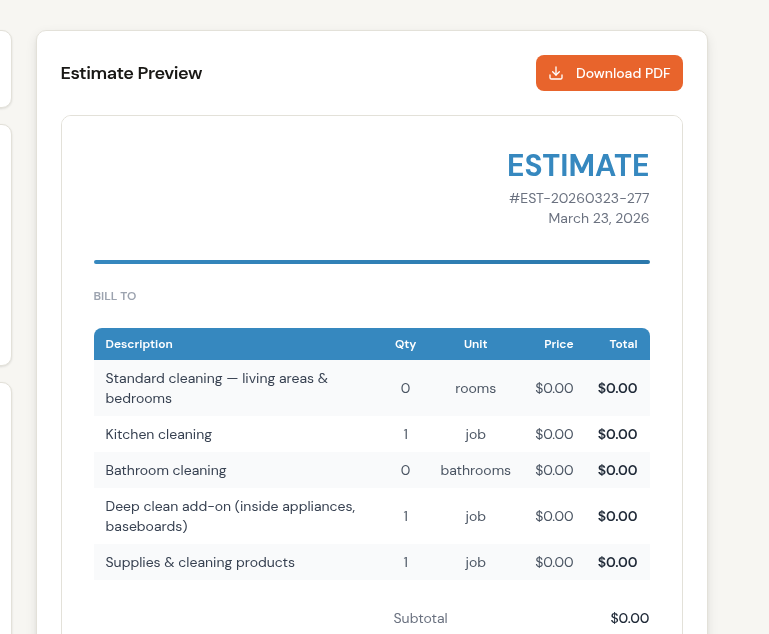Select estimate number #EST-20260323-277
The width and height of the screenshot is (769, 634).
click(579, 198)
